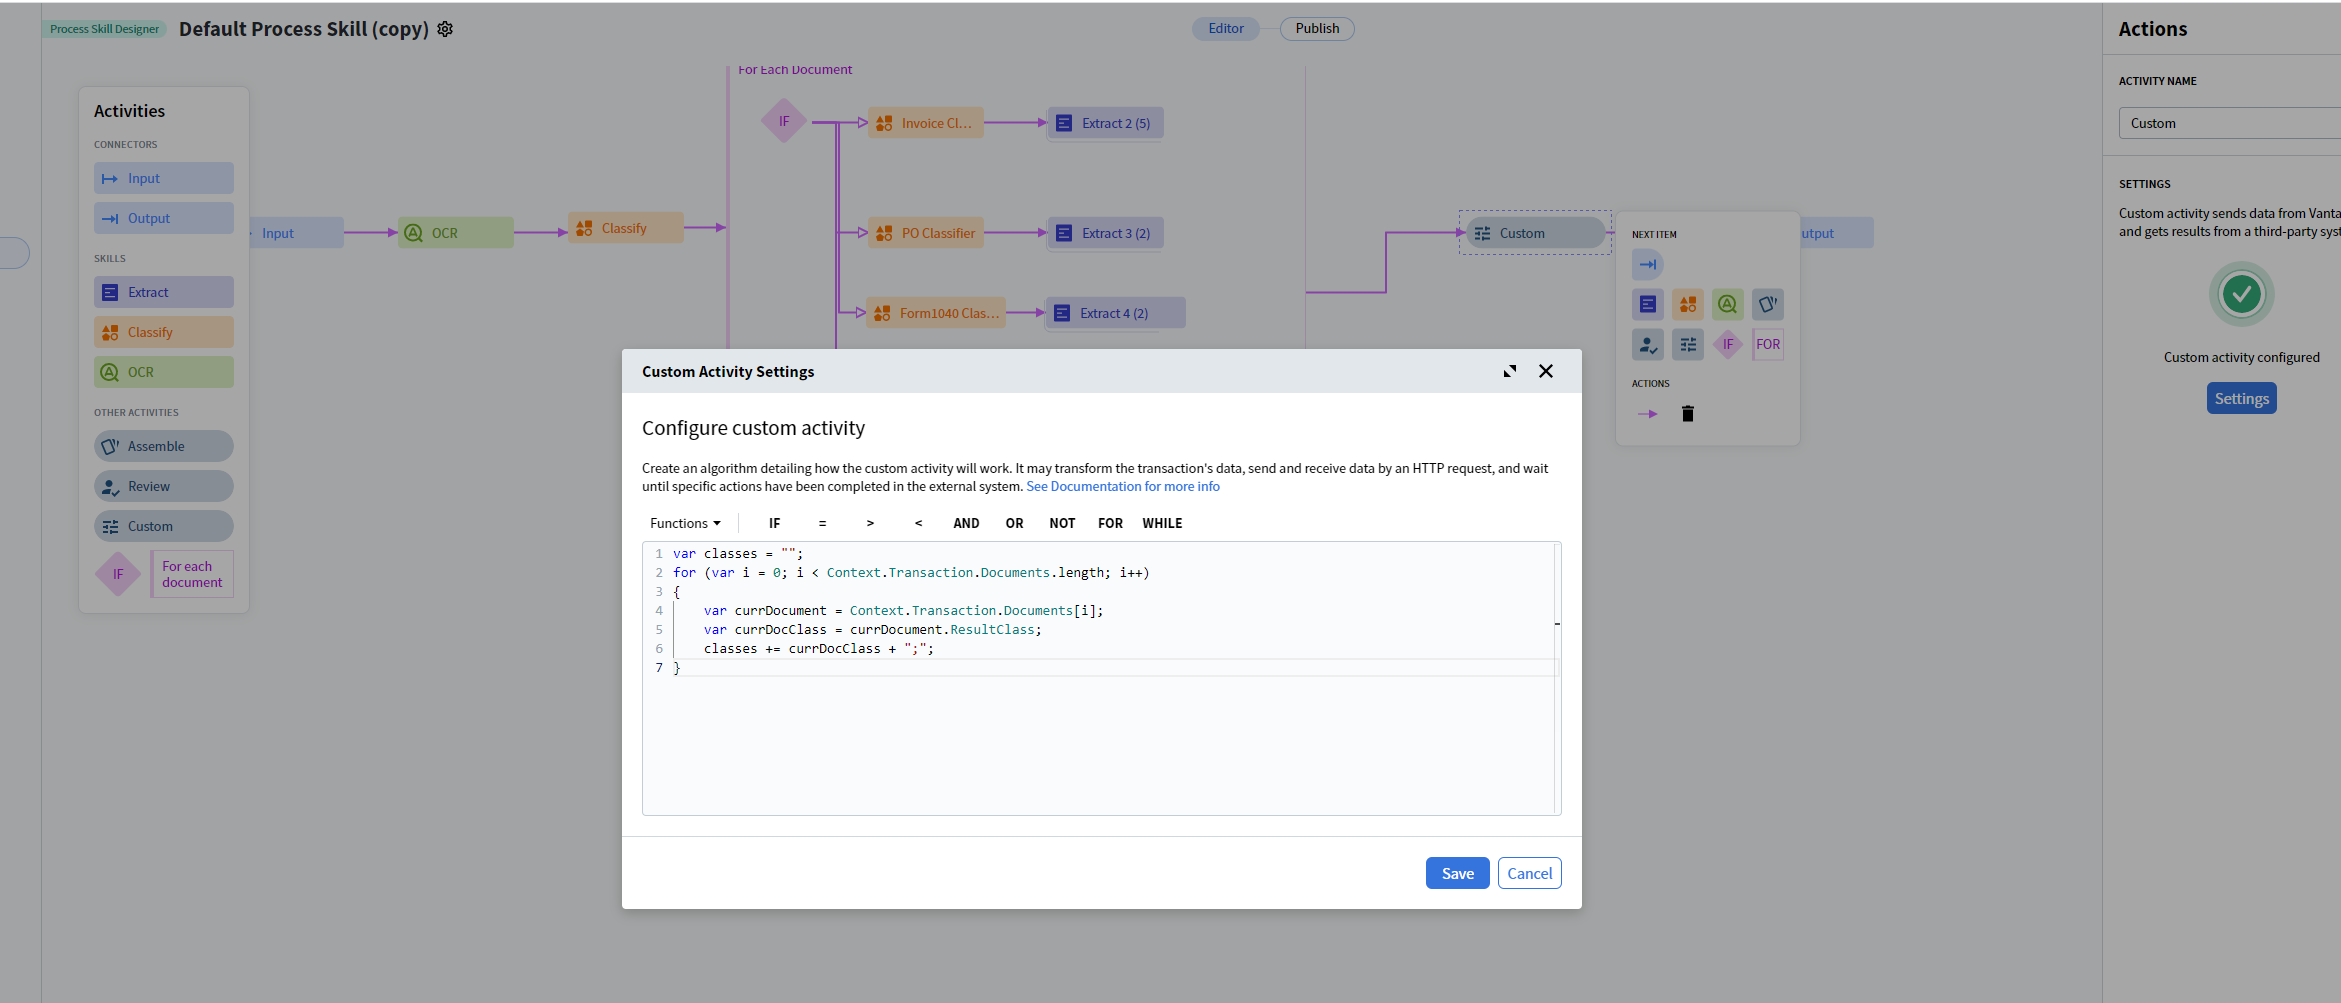Insert AND operator from editor toolbar

966,523
